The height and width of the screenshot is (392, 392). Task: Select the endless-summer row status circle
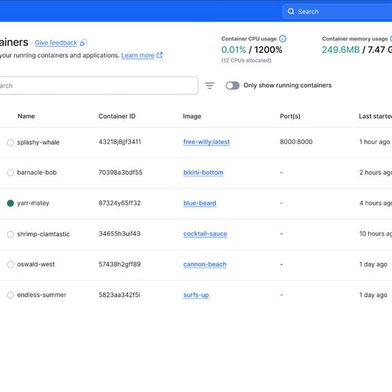[x=10, y=295]
